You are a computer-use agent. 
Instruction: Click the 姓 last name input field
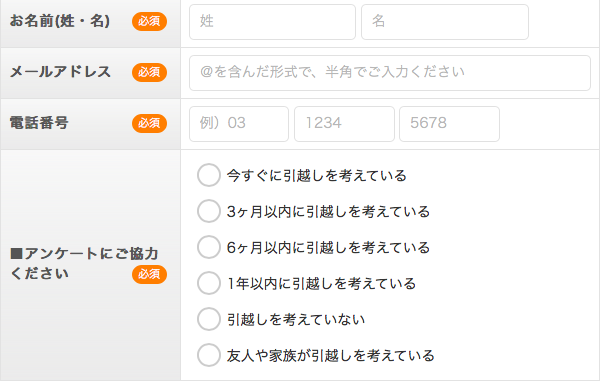[272, 22]
